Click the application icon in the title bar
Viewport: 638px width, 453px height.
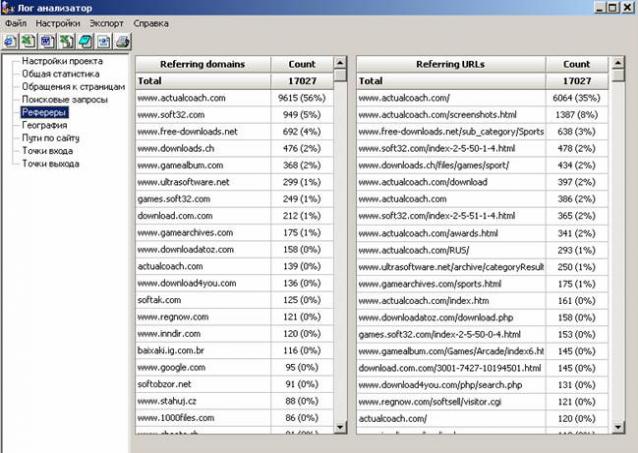7,7
